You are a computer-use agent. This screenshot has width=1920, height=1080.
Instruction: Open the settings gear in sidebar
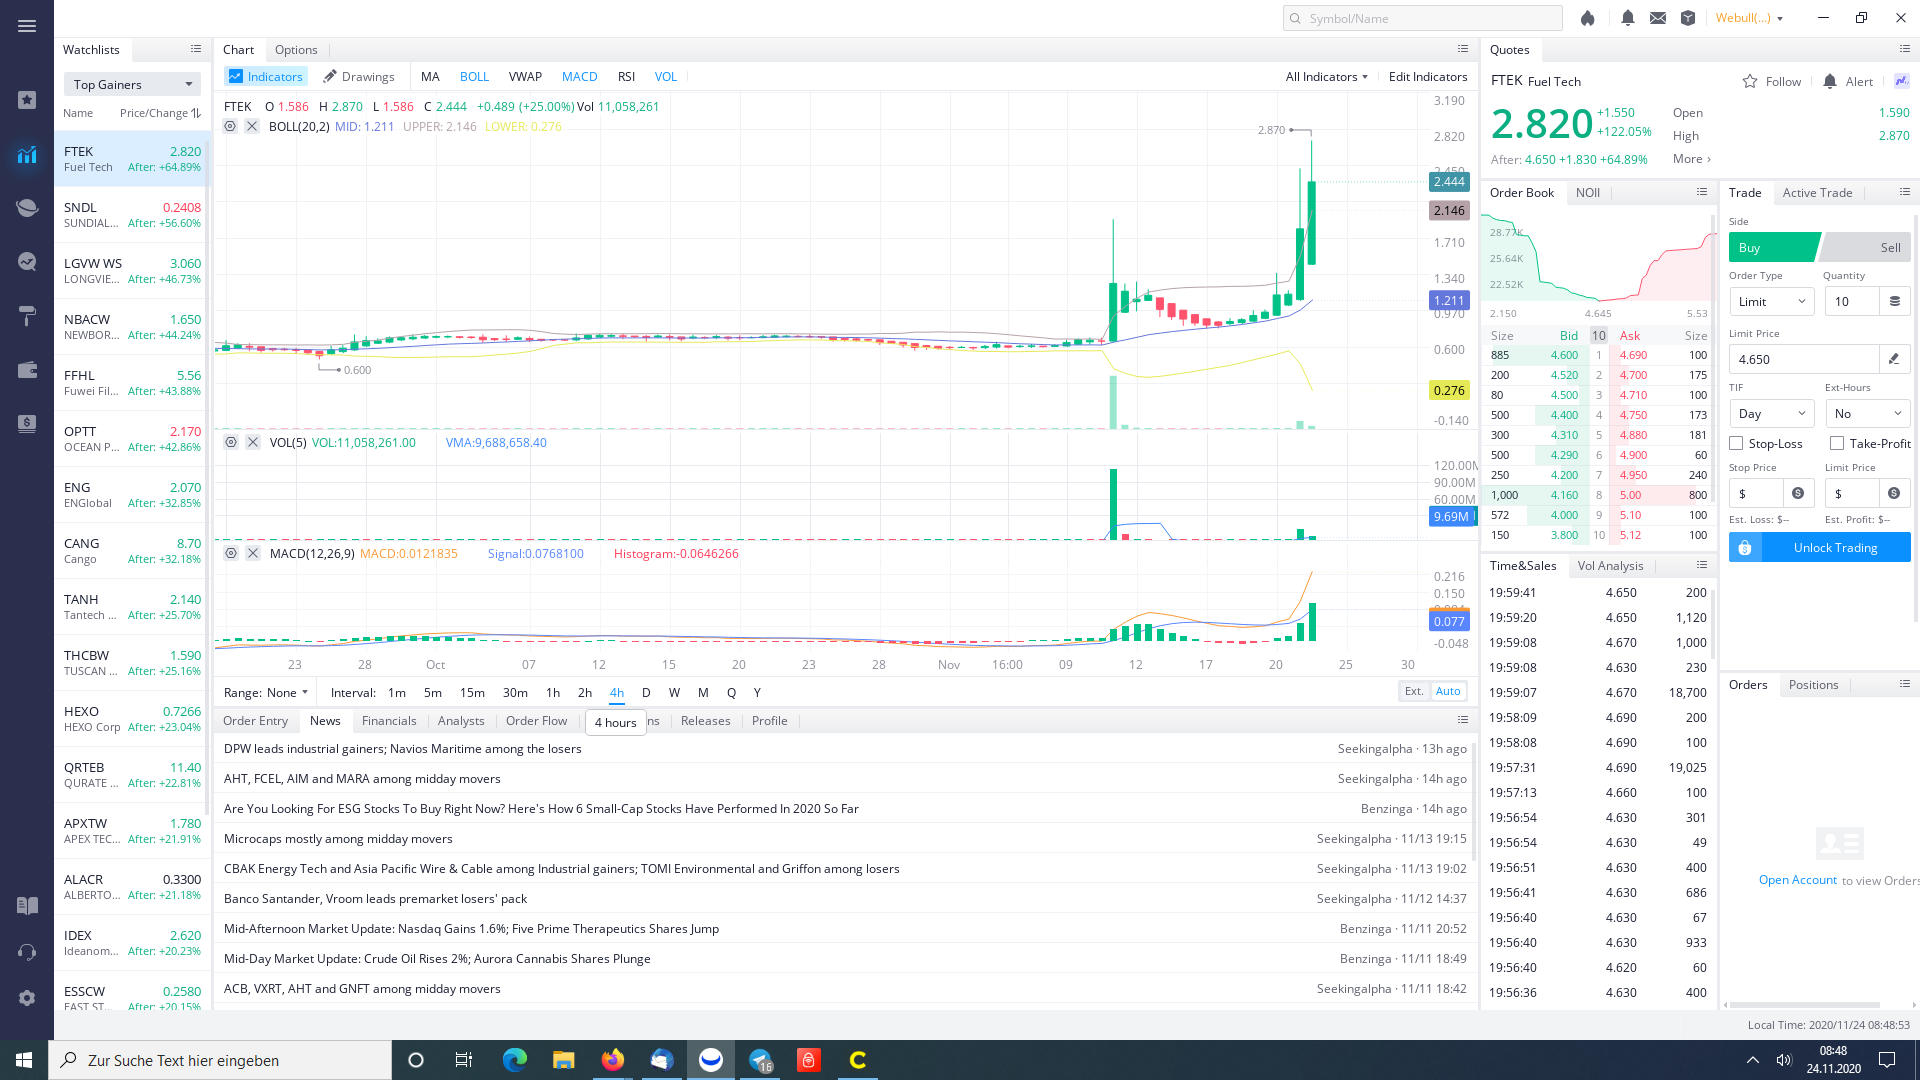(x=27, y=998)
